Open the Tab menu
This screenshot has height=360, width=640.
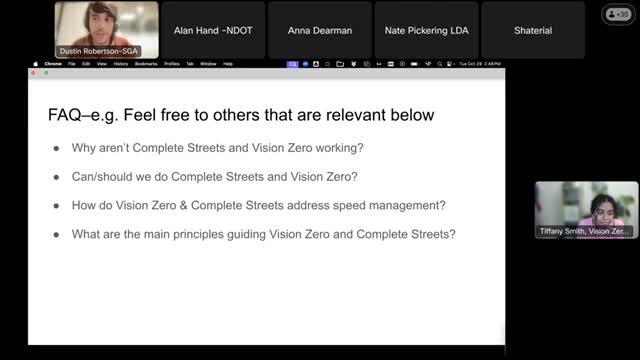point(190,64)
